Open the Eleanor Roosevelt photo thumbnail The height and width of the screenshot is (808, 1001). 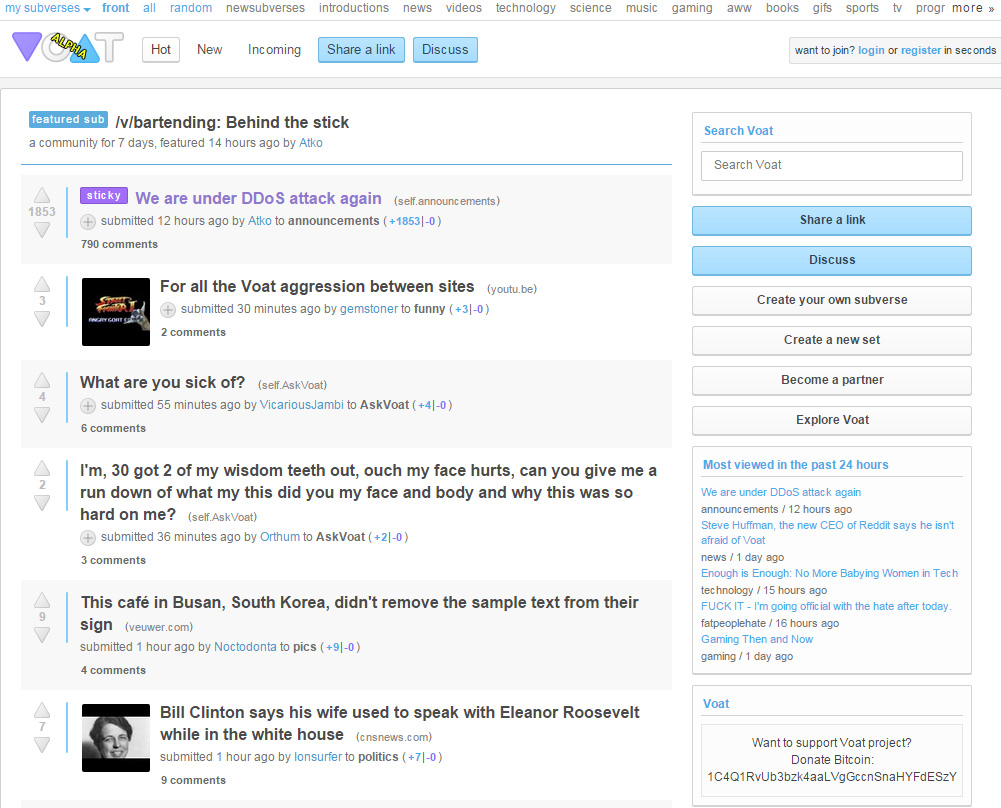coord(116,738)
